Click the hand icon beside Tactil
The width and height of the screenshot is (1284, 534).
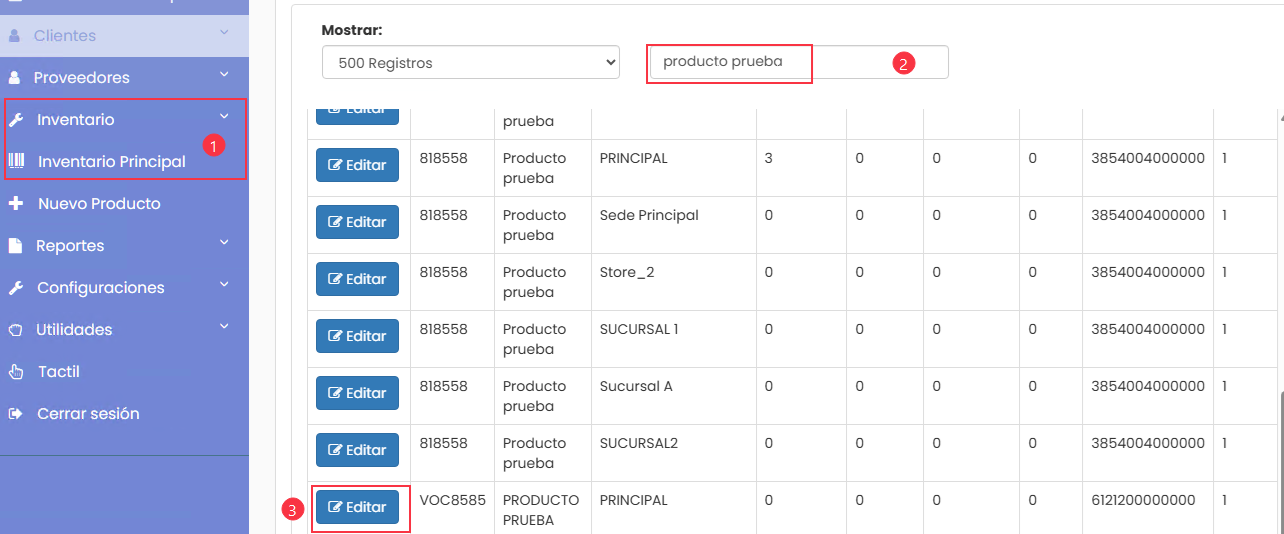pos(15,372)
